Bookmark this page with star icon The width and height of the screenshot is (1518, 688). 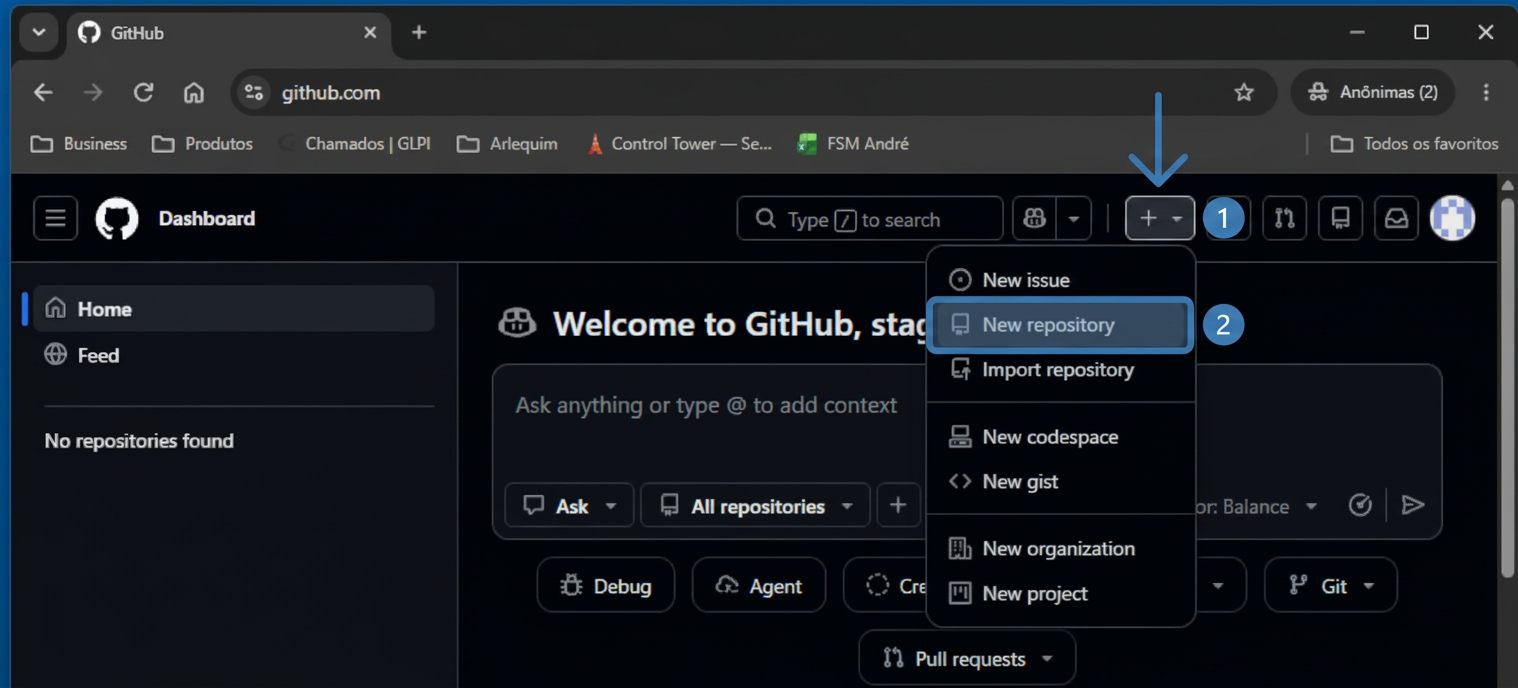pyautogui.click(x=1244, y=93)
